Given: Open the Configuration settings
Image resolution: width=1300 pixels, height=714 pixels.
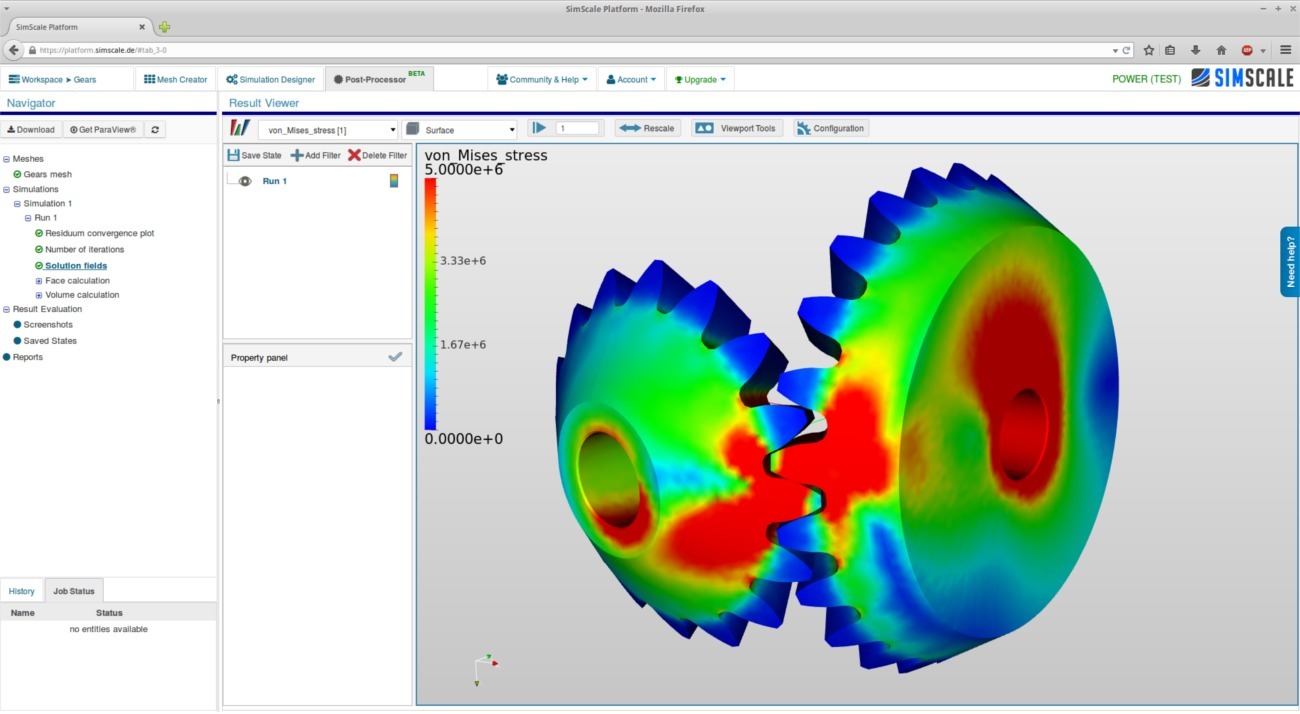Looking at the screenshot, I should point(831,128).
